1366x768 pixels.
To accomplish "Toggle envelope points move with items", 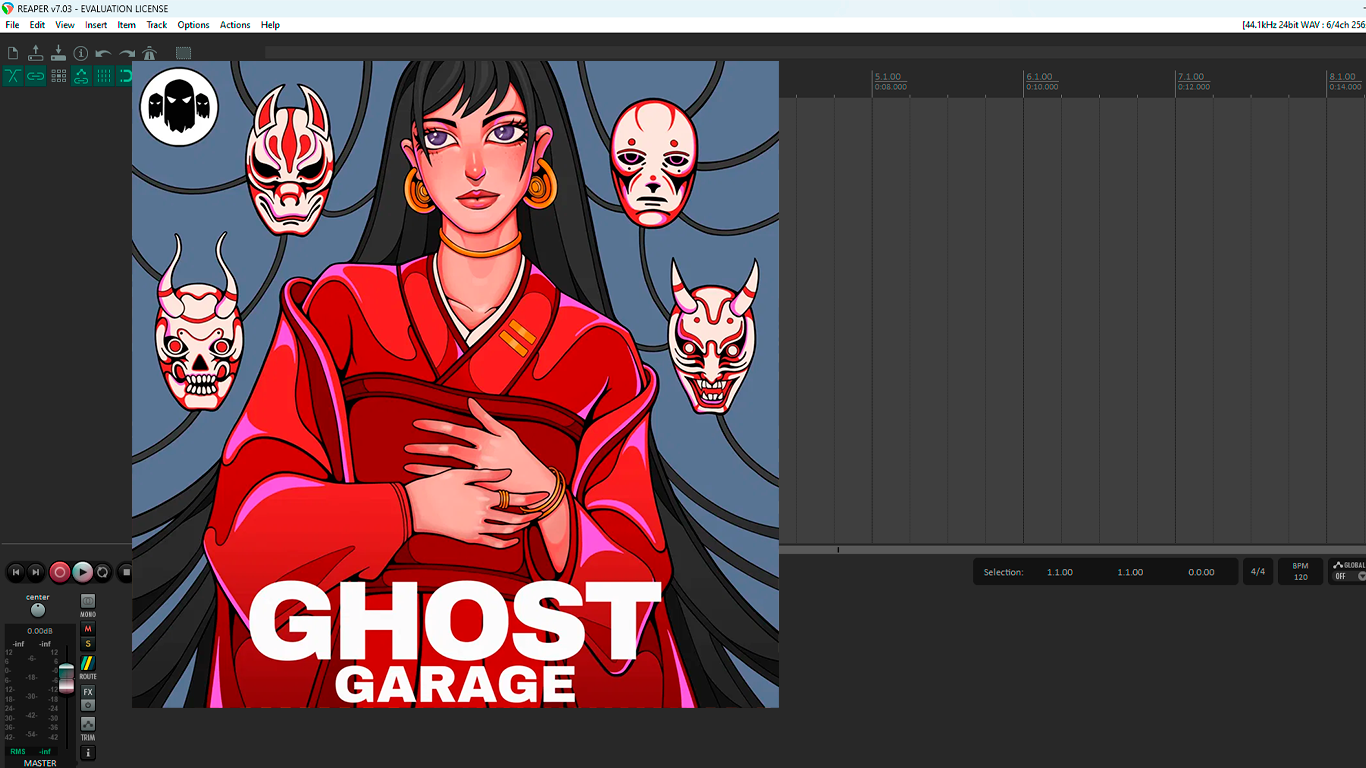I will (81, 76).
